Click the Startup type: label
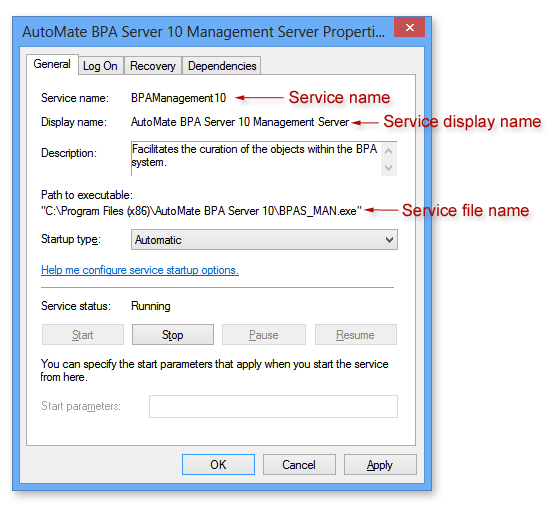Image resolution: width=555 pixels, height=509 pixels. 71,239
